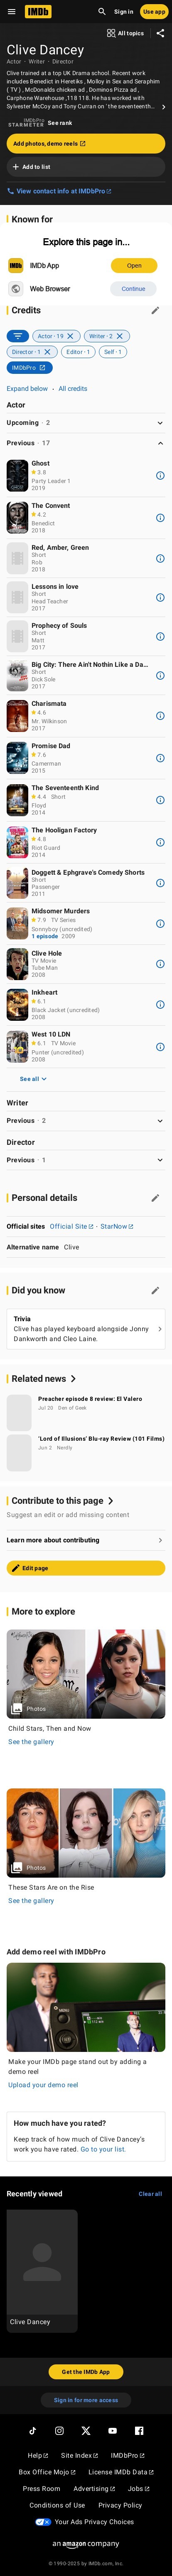Remove the Actor filter chip
The image size is (172, 2576).
(70, 337)
